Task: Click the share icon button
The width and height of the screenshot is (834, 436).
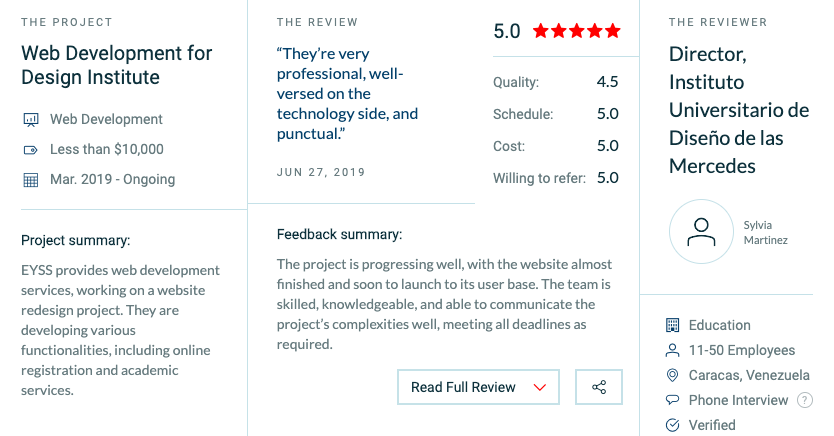Action: [599, 387]
